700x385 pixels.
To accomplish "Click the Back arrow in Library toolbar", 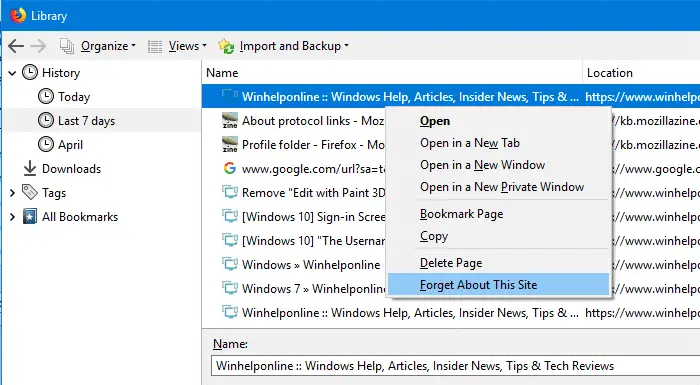I will point(16,46).
